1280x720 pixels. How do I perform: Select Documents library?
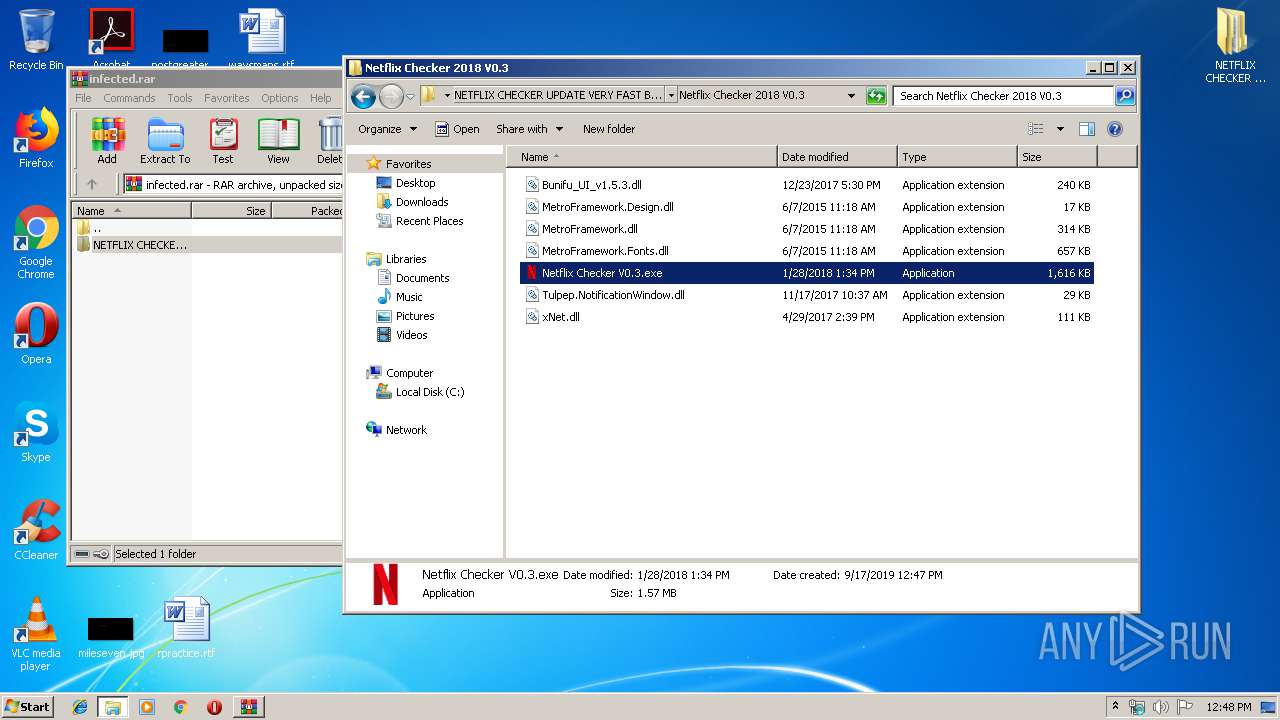click(422, 278)
